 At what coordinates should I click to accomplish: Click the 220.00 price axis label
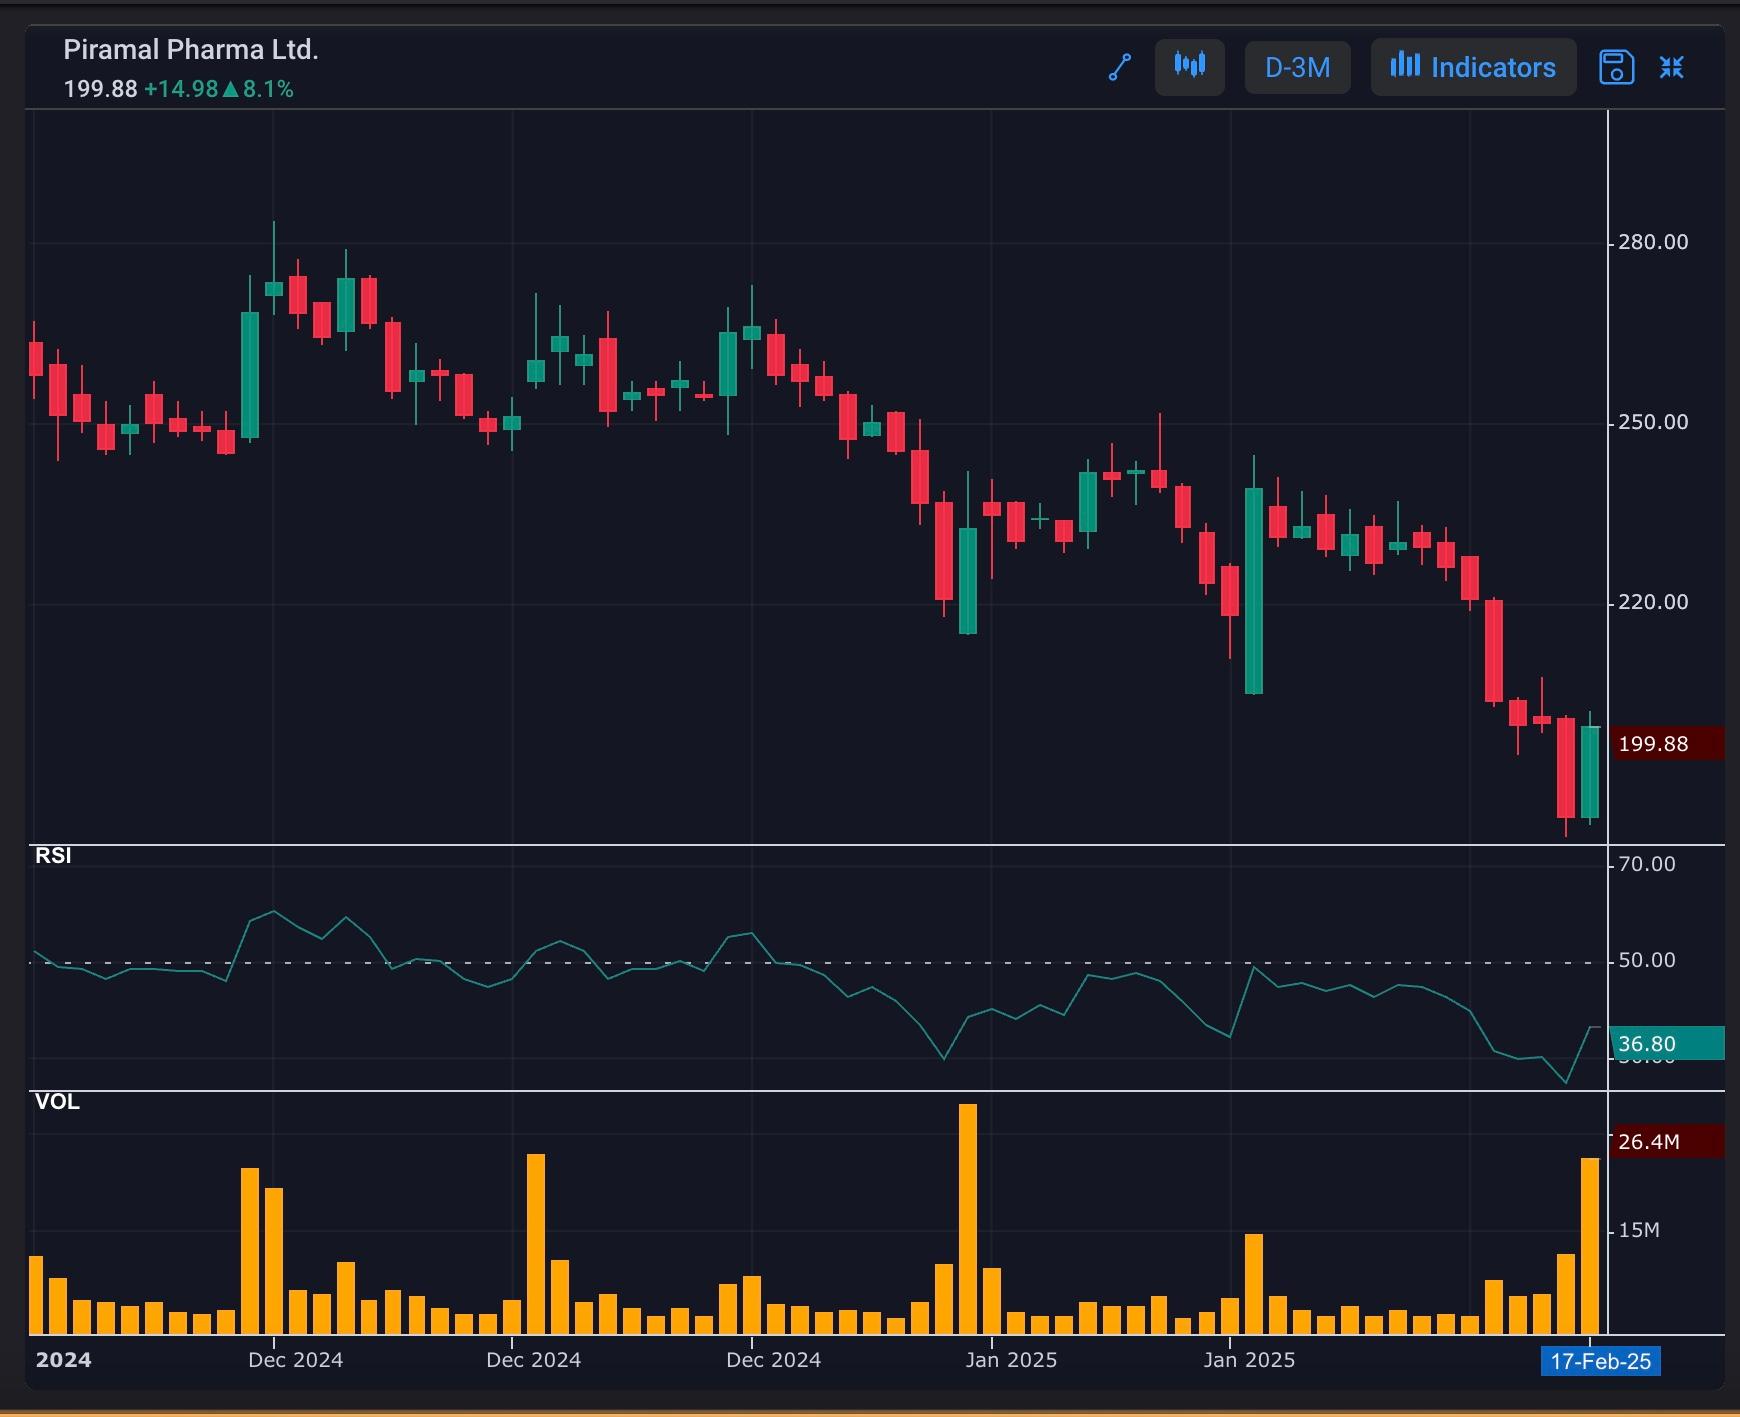pos(1653,602)
